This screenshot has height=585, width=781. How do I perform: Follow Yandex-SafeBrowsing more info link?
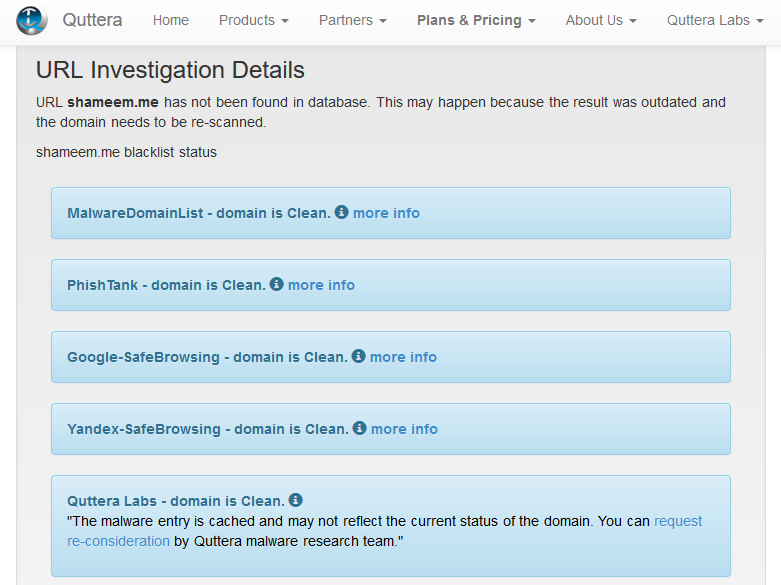pyautogui.click(x=404, y=429)
